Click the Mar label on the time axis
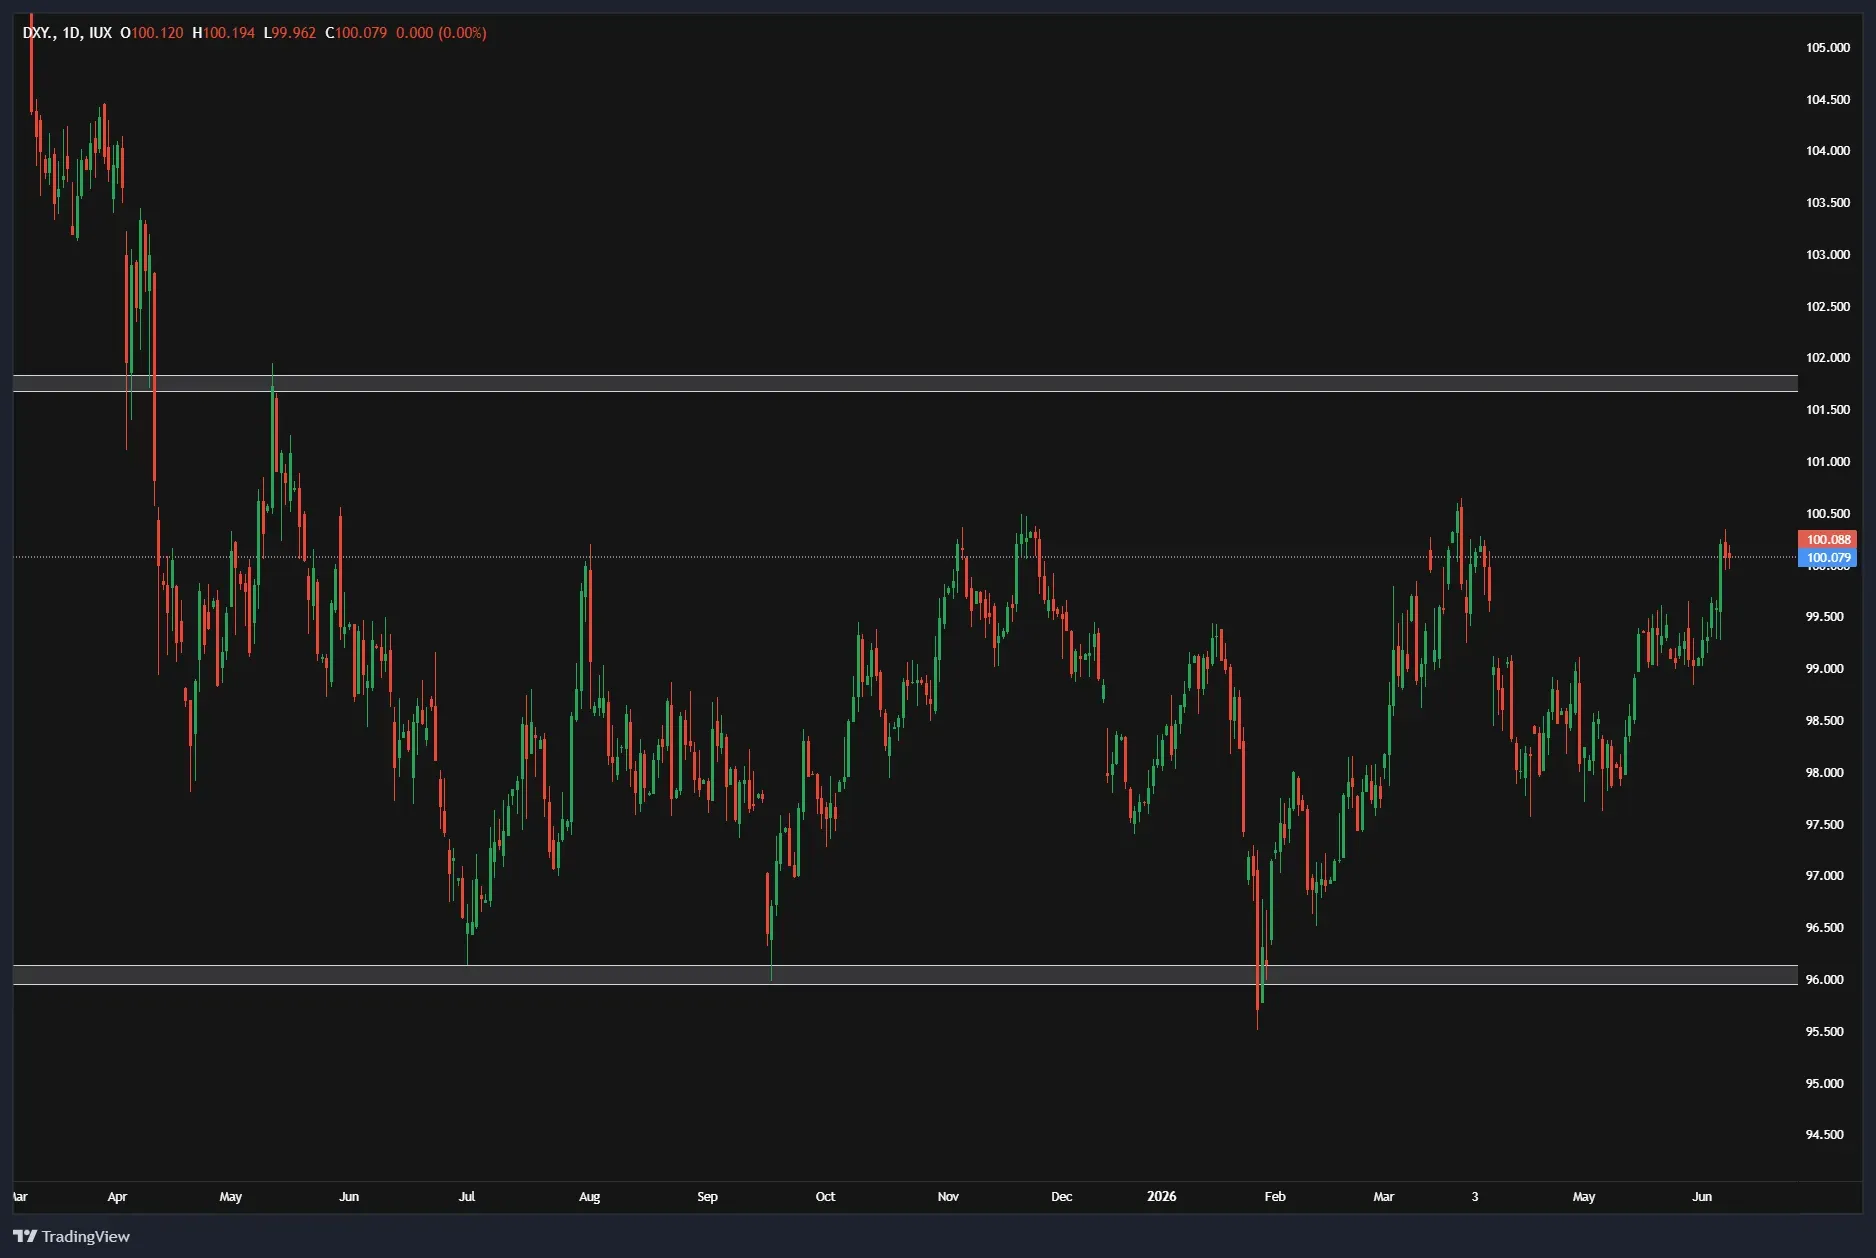1876x1258 pixels. (1384, 1197)
